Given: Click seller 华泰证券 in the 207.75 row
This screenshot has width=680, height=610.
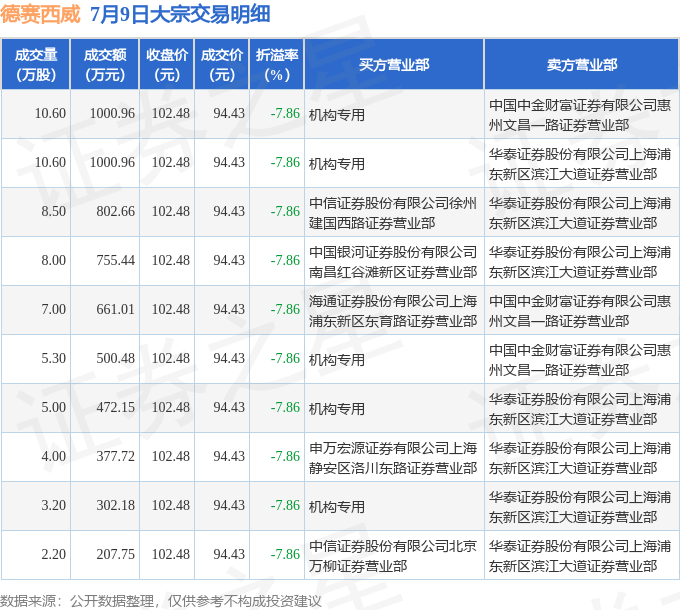Looking at the screenshot, I should tap(580, 556).
